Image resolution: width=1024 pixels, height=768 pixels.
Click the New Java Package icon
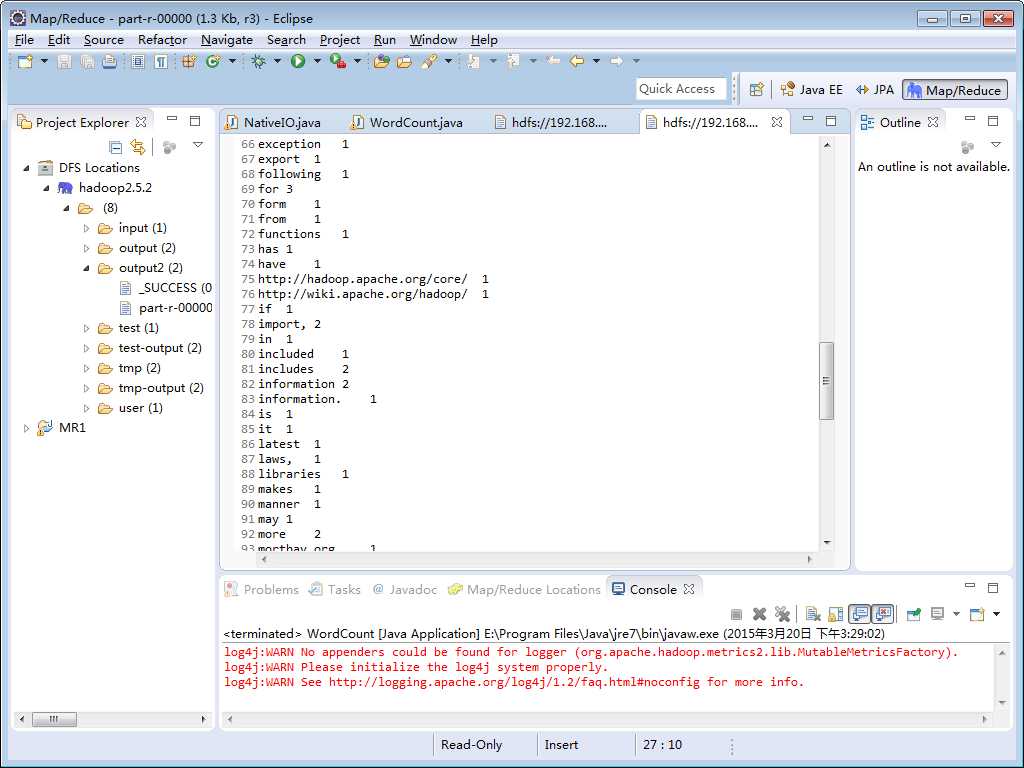(x=189, y=61)
